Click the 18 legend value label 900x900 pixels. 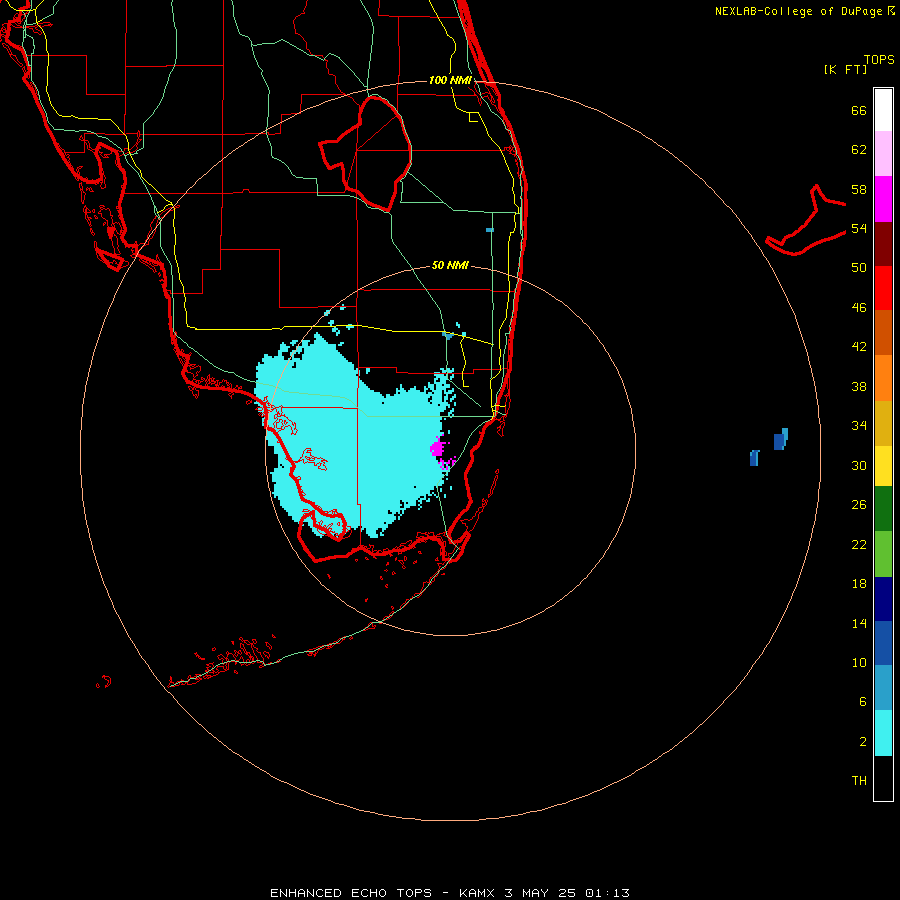(x=859, y=584)
